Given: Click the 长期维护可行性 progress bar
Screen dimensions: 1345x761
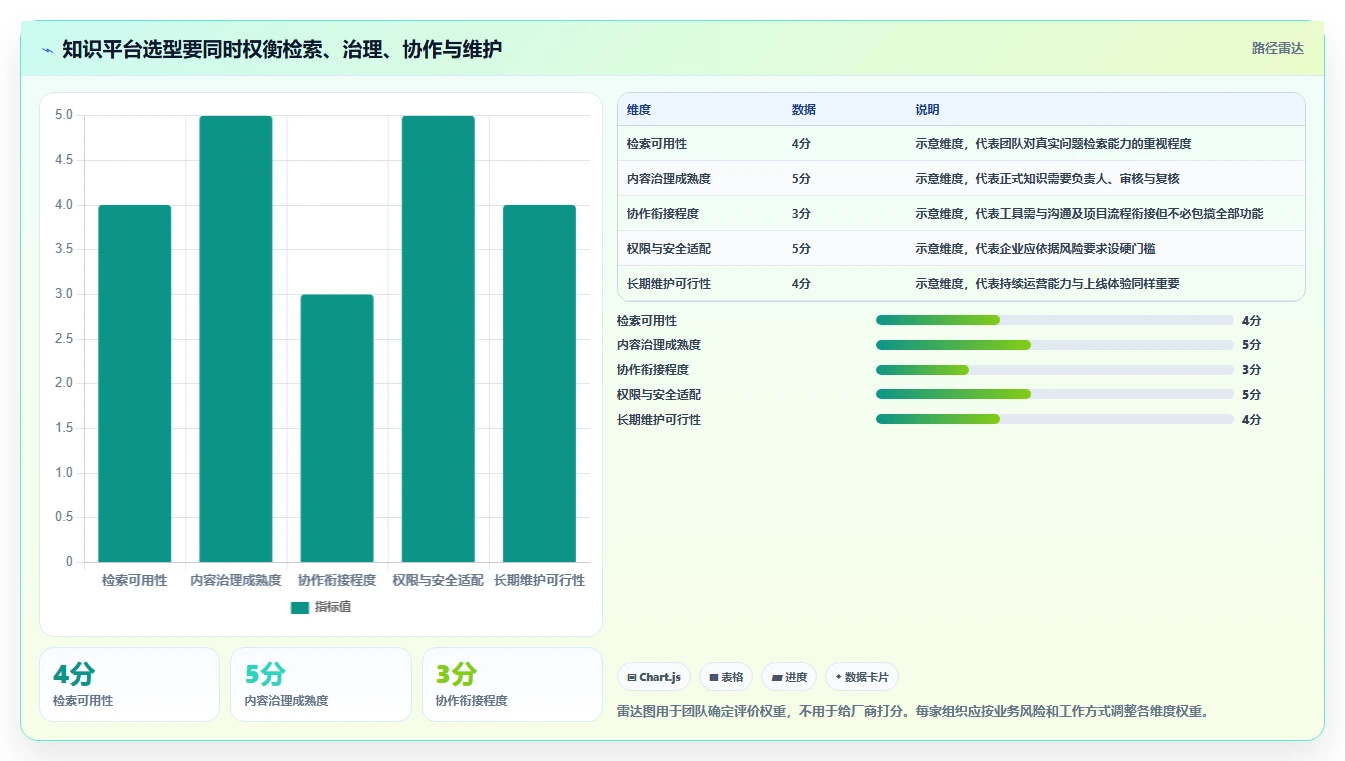Looking at the screenshot, I should 1054,419.
